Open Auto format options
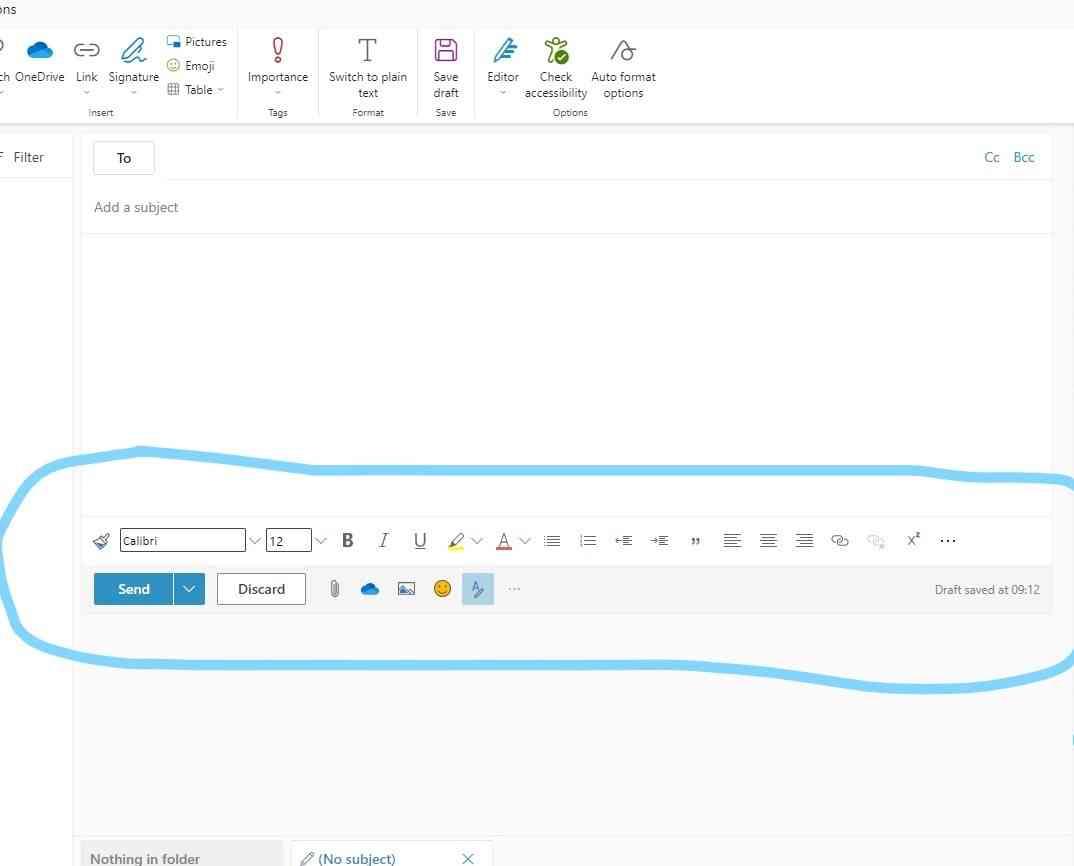 tap(623, 68)
